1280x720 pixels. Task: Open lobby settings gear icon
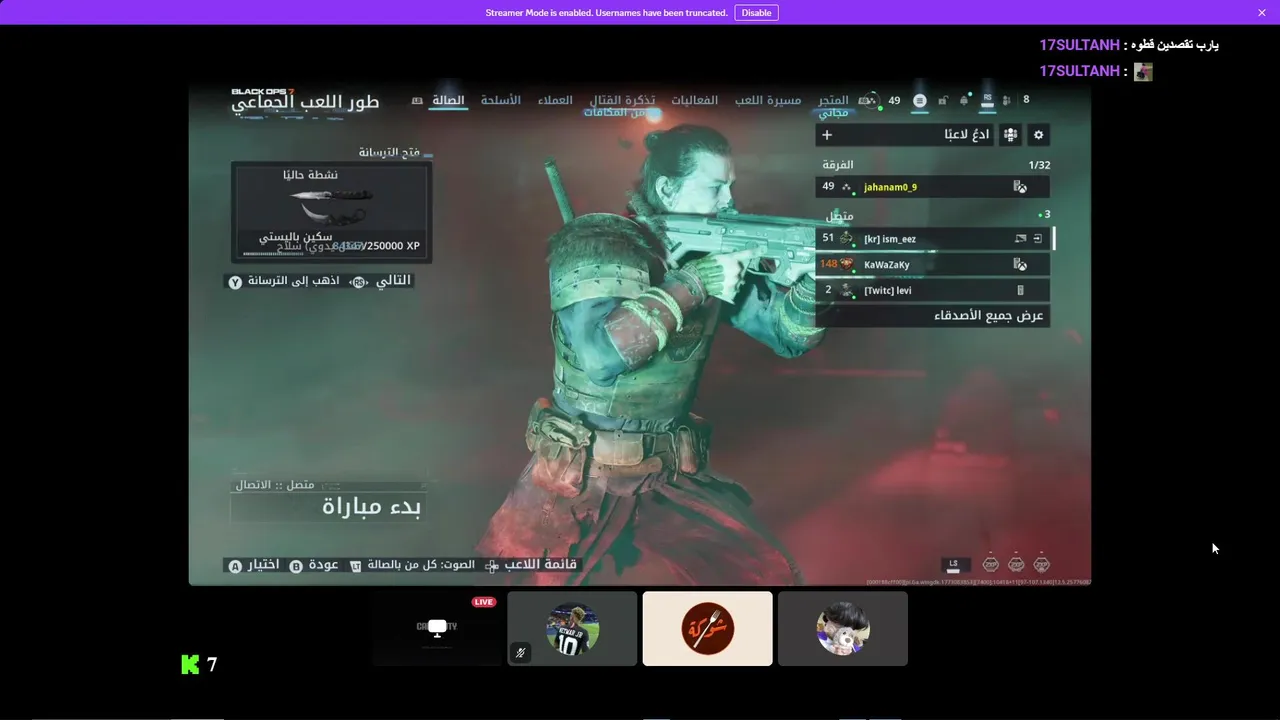click(x=1038, y=135)
